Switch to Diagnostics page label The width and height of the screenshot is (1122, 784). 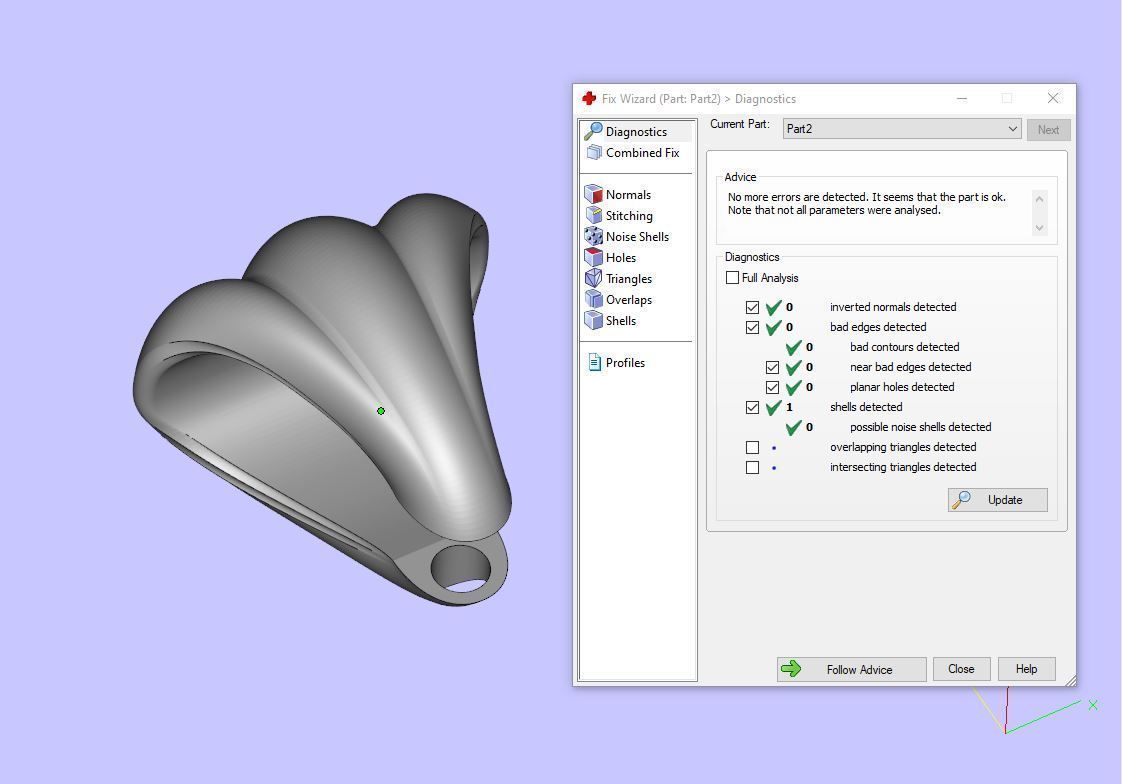click(636, 132)
